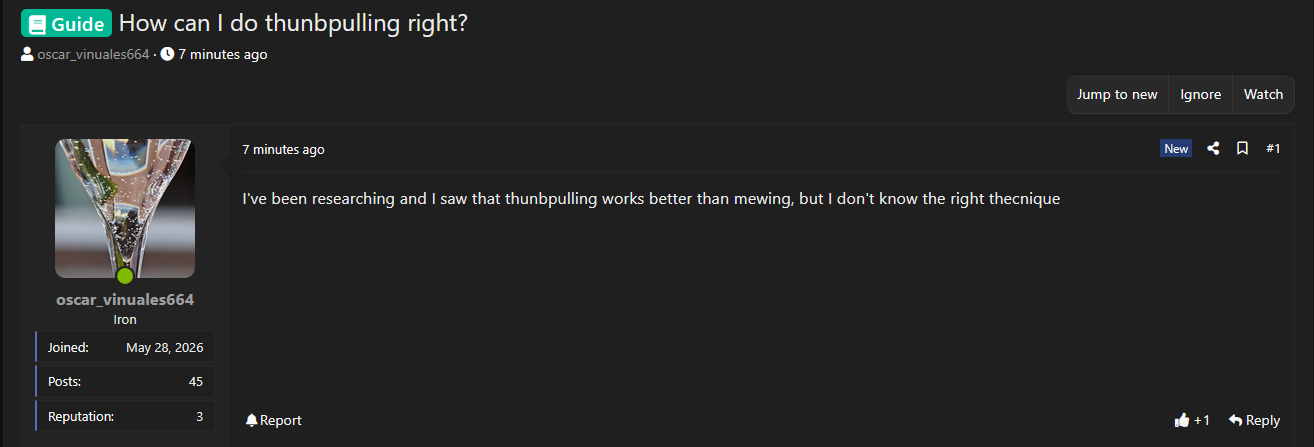
Task: Click the Jump to new button
Action: [1117, 94]
